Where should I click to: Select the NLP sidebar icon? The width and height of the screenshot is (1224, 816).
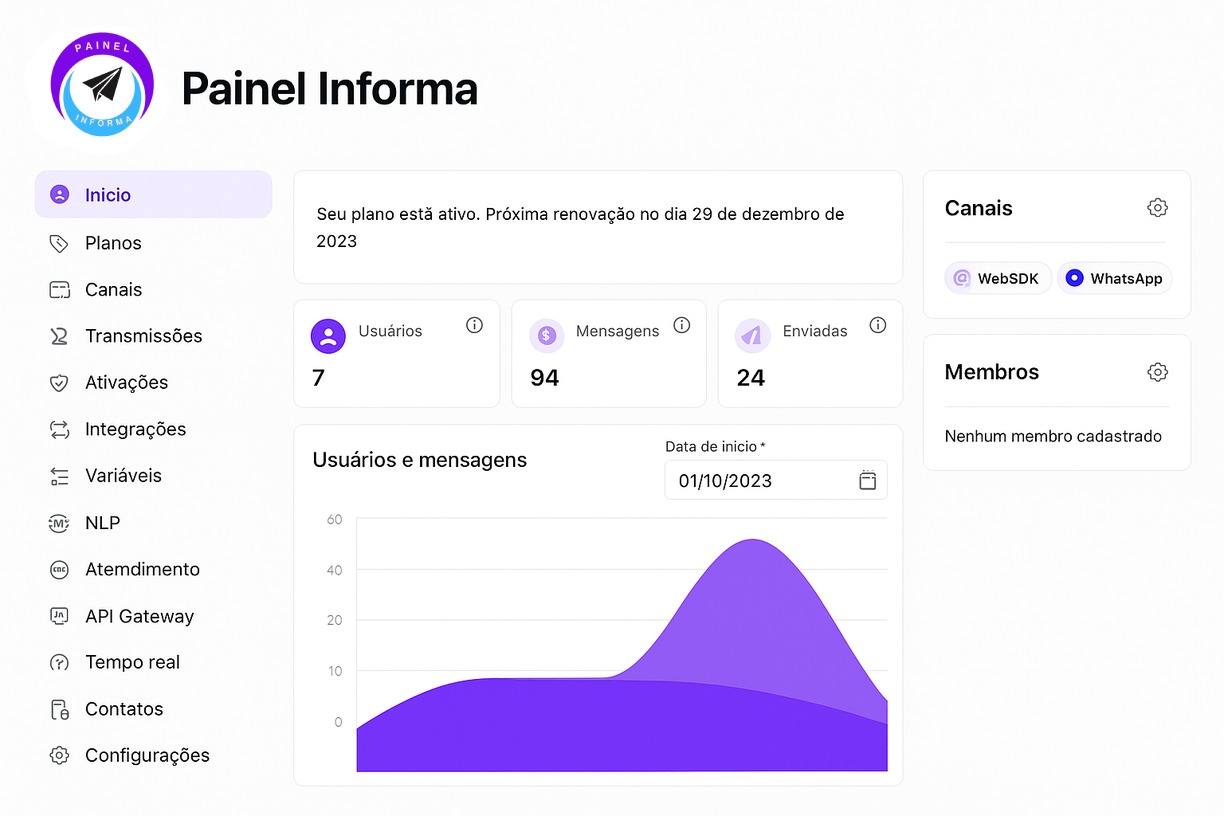coord(59,523)
